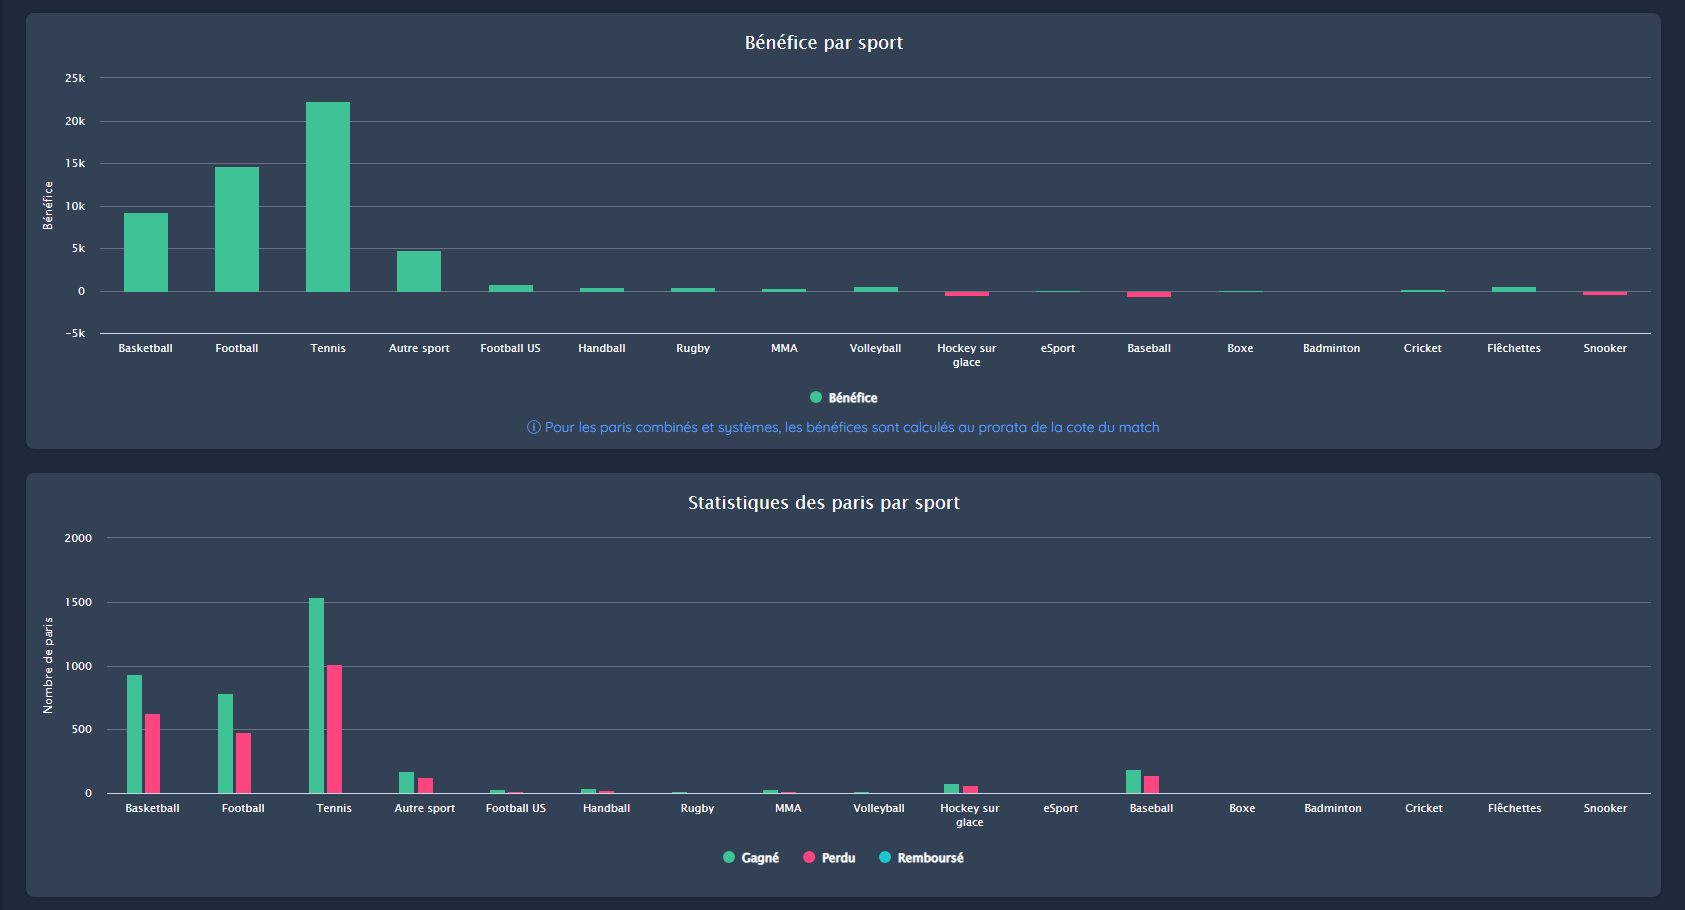Click the green Baseball won-bets bar
This screenshot has width=1685, height=910.
pos(1133,781)
